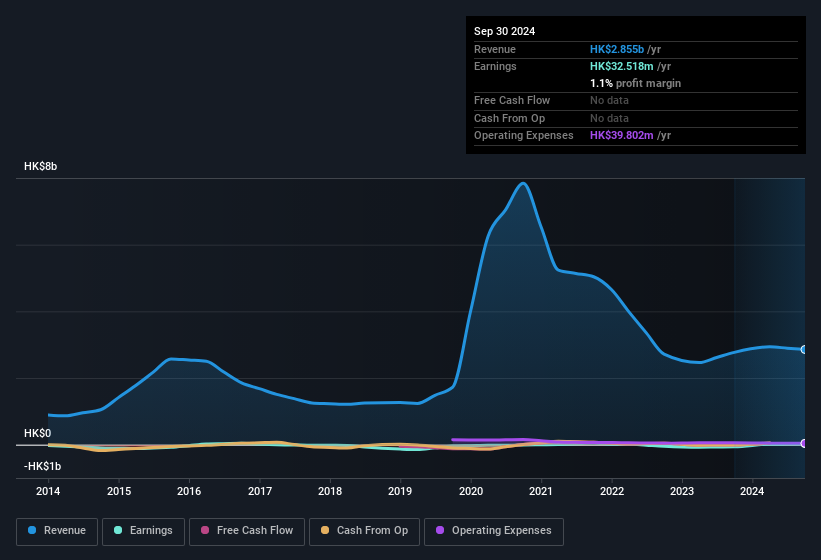Click the 1.1% profit margin text

[x=635, y=83]
